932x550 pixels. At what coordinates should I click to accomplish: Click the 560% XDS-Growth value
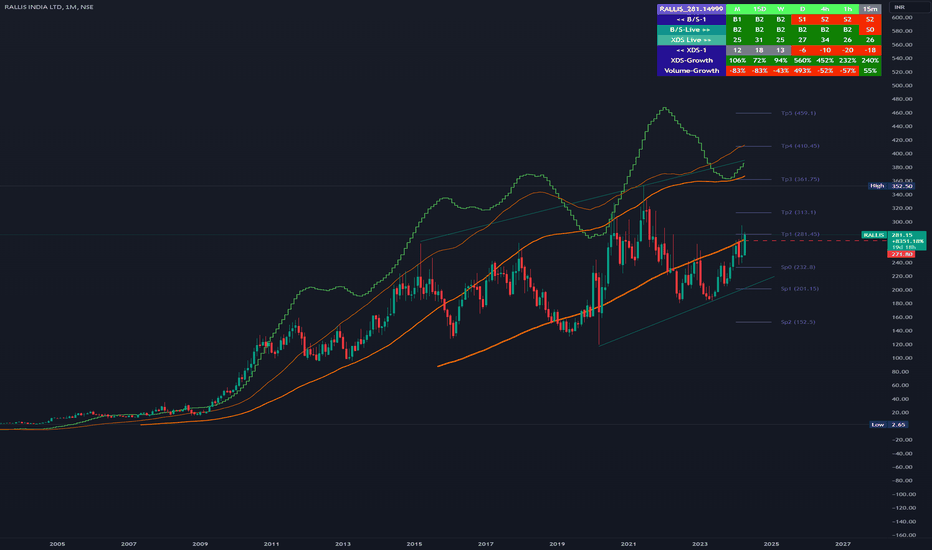pos(802,60)
